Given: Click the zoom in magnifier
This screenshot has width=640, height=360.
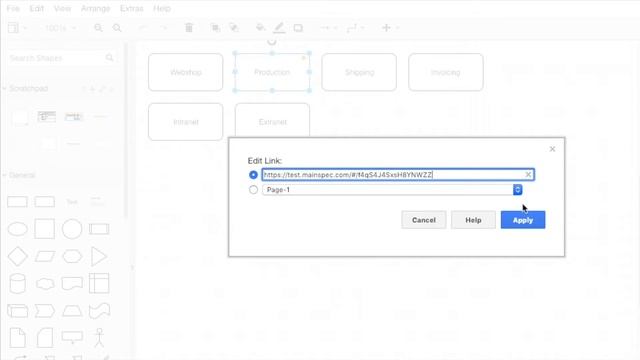Looking at the screenshot, I should tap(98, 28).
